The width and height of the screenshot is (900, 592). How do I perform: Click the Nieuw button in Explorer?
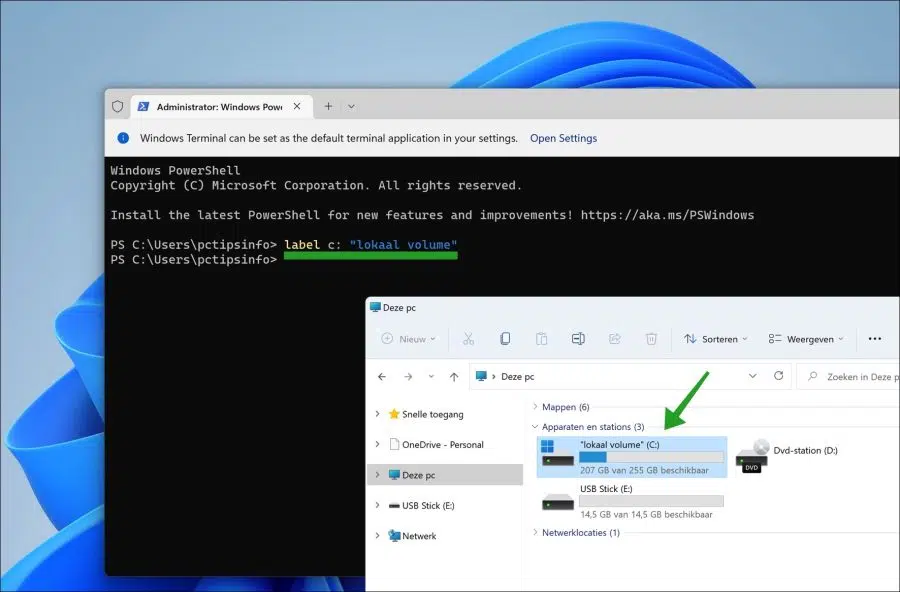(409, 339)
